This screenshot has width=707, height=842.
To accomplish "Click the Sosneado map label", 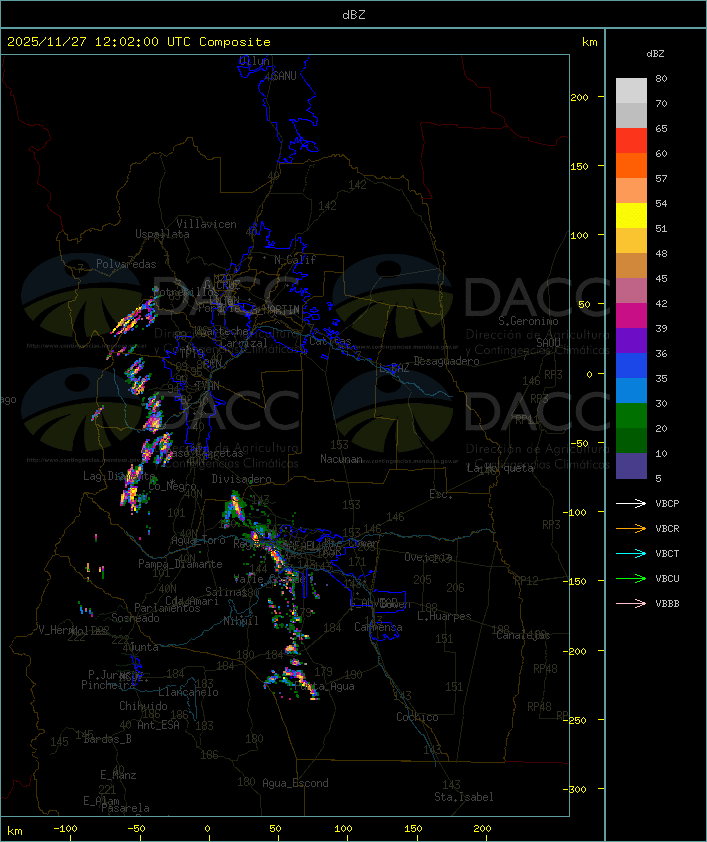I will 135,618.
